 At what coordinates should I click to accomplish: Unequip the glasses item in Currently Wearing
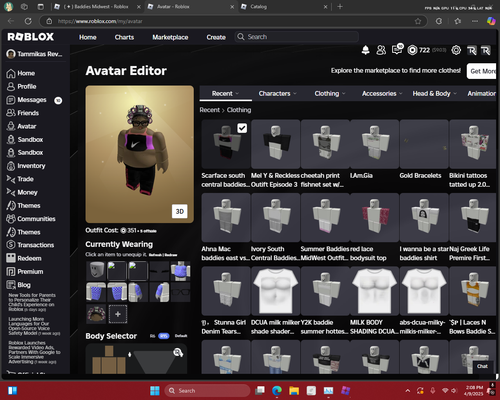(x=180, y=292)
